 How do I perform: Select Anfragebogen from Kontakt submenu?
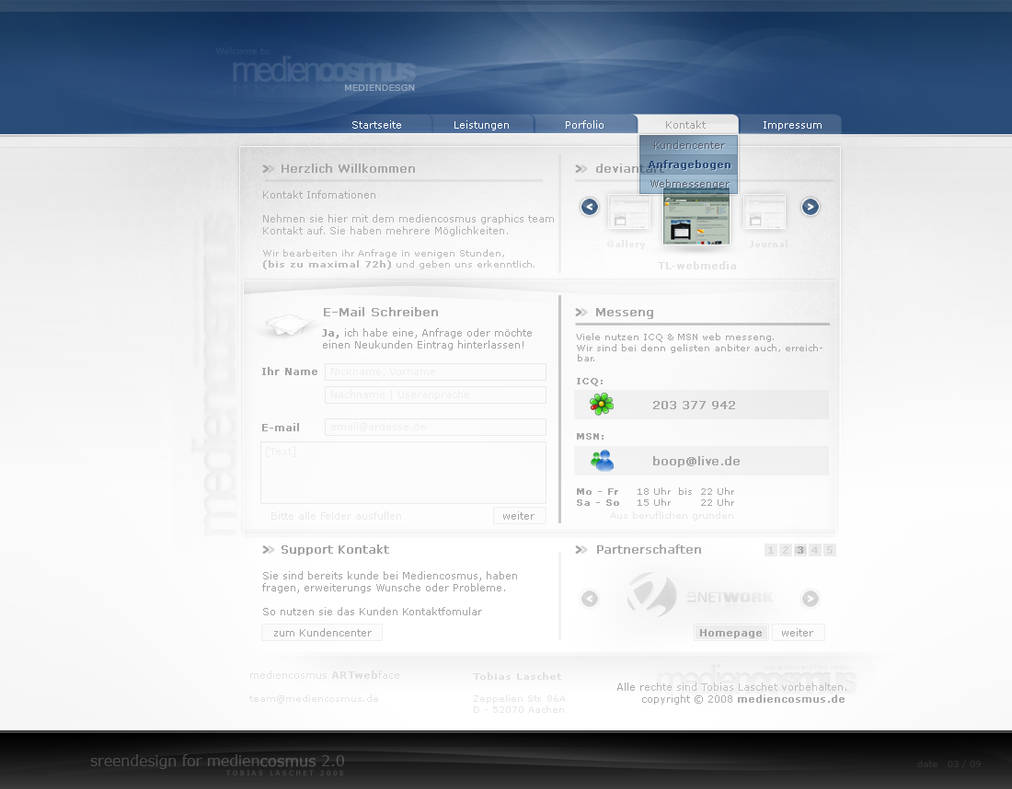(x=689, y=164)
